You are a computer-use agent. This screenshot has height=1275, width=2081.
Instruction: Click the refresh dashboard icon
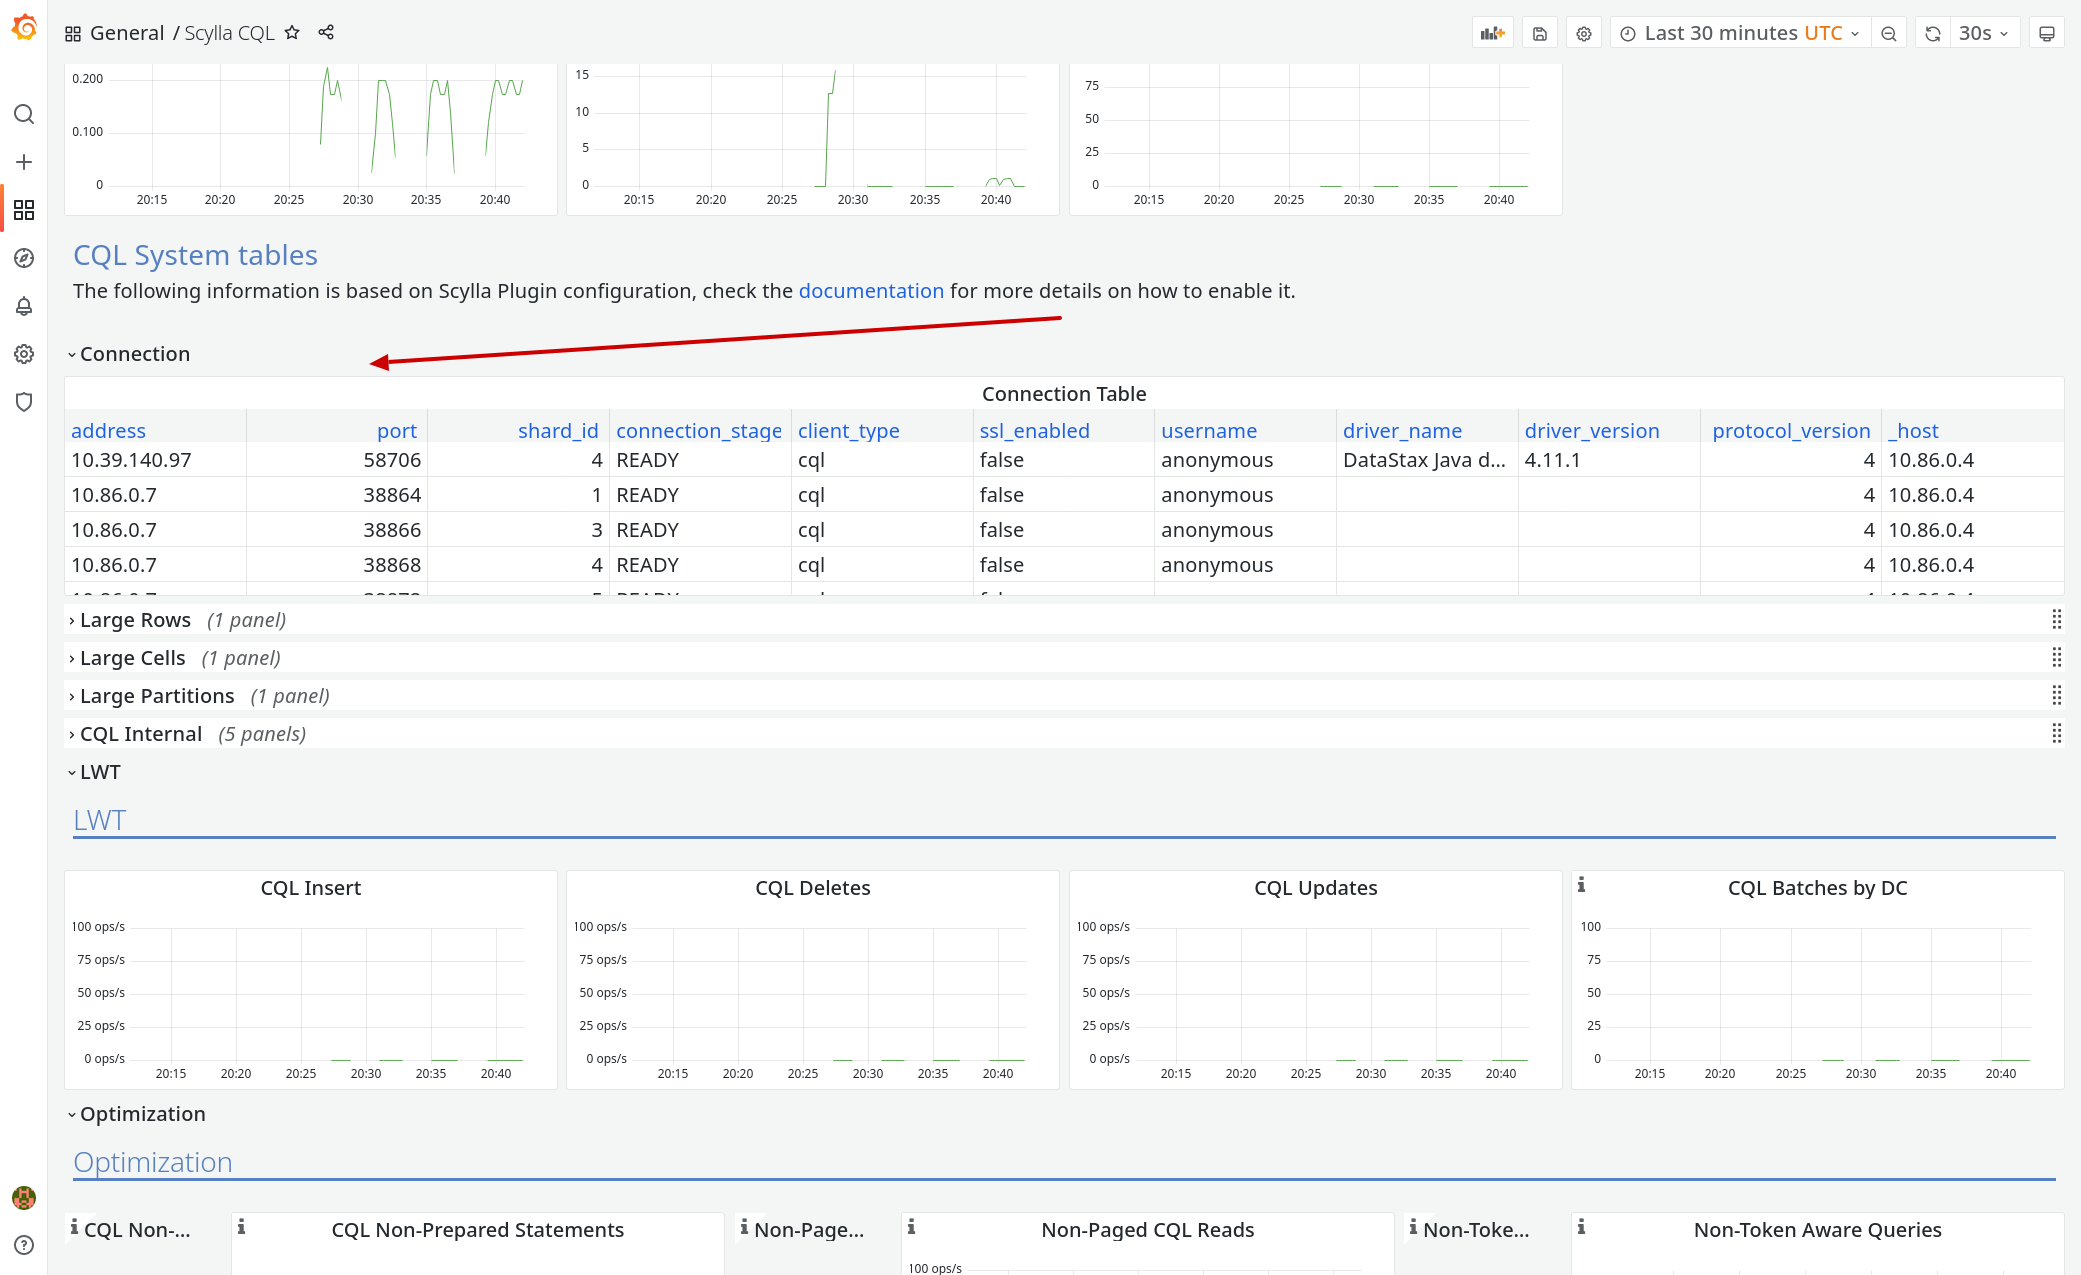(x=1931, y=32)
